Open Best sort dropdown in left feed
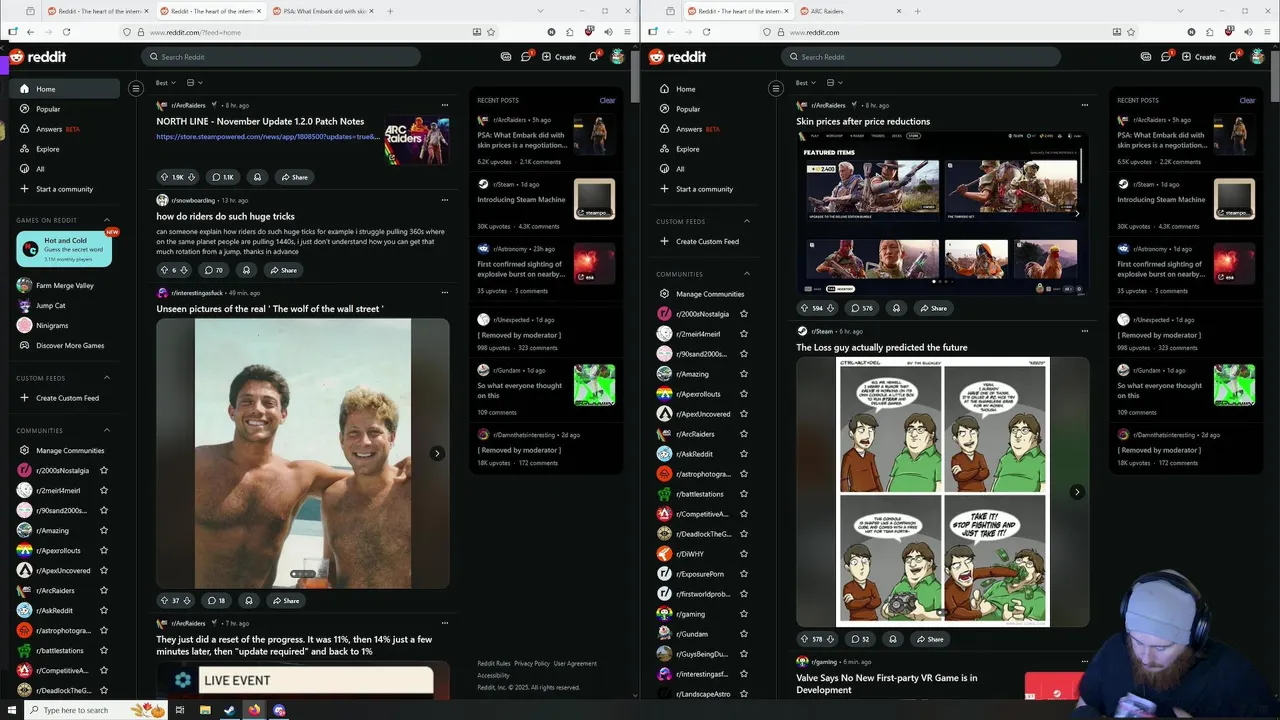This screenshot has height=720, width=1280. pyautogui.click(x=165, y=83)
